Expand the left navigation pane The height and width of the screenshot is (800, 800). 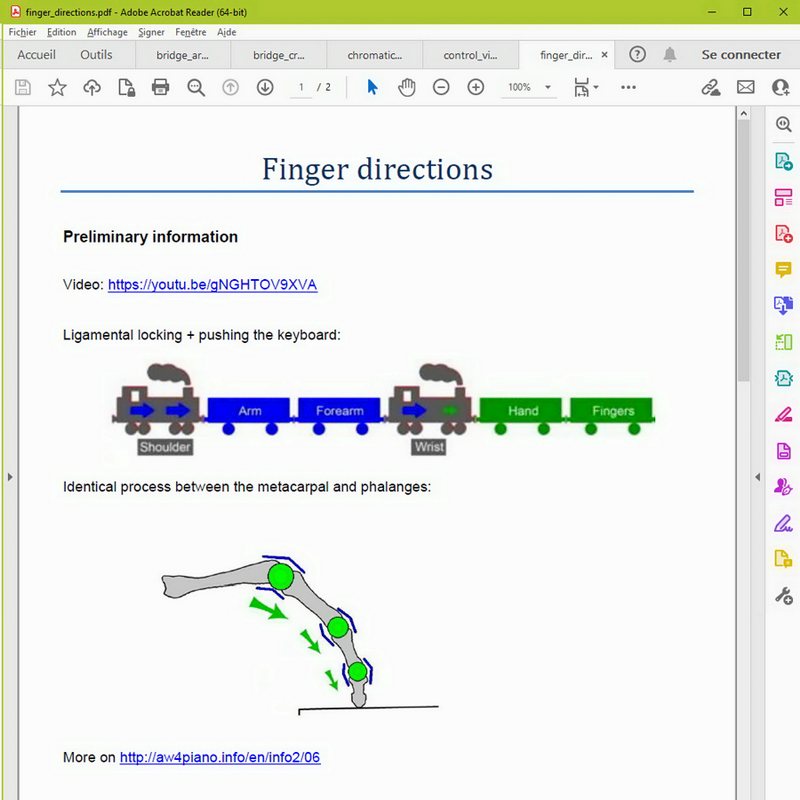click(9, 477)
